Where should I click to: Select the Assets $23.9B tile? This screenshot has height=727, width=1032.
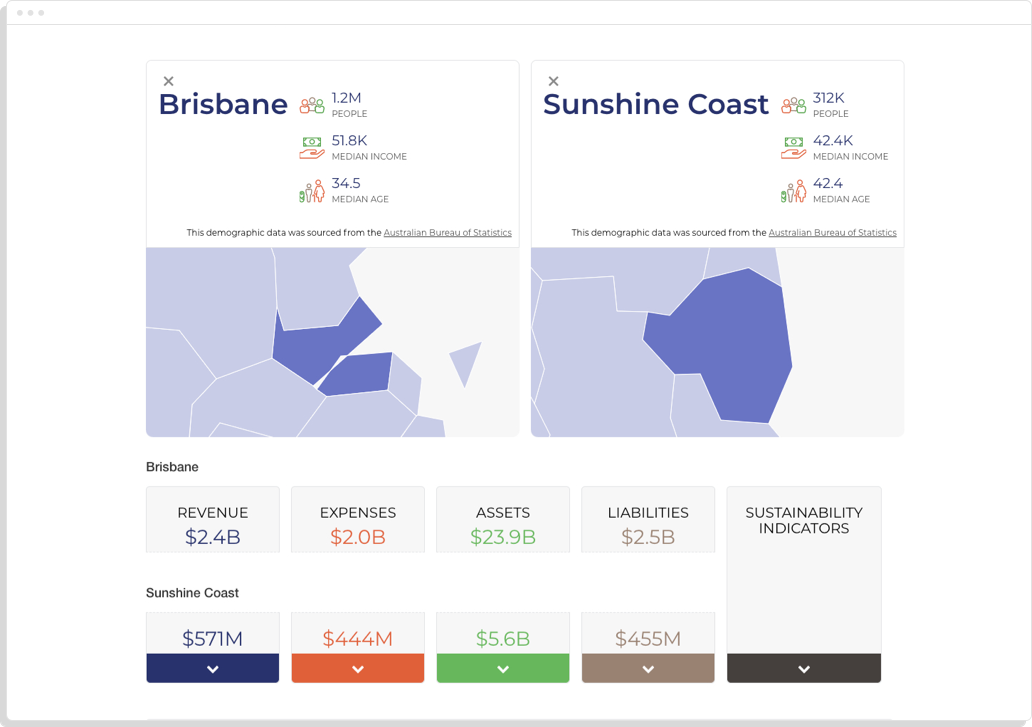[x=502, y=519]
